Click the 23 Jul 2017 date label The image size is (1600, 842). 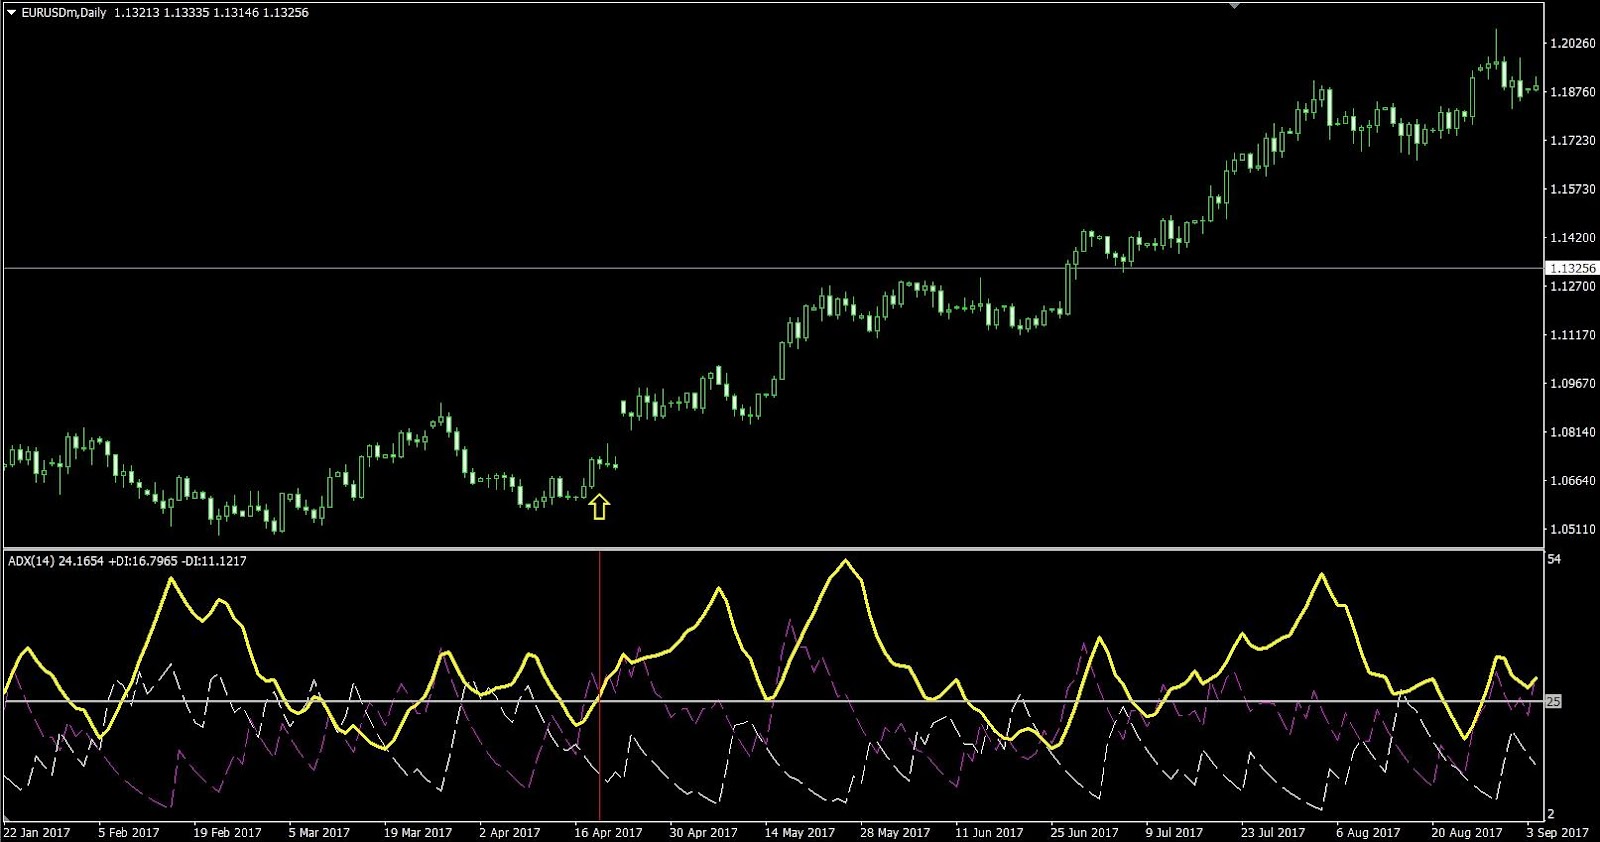[x=1273, y=832]
